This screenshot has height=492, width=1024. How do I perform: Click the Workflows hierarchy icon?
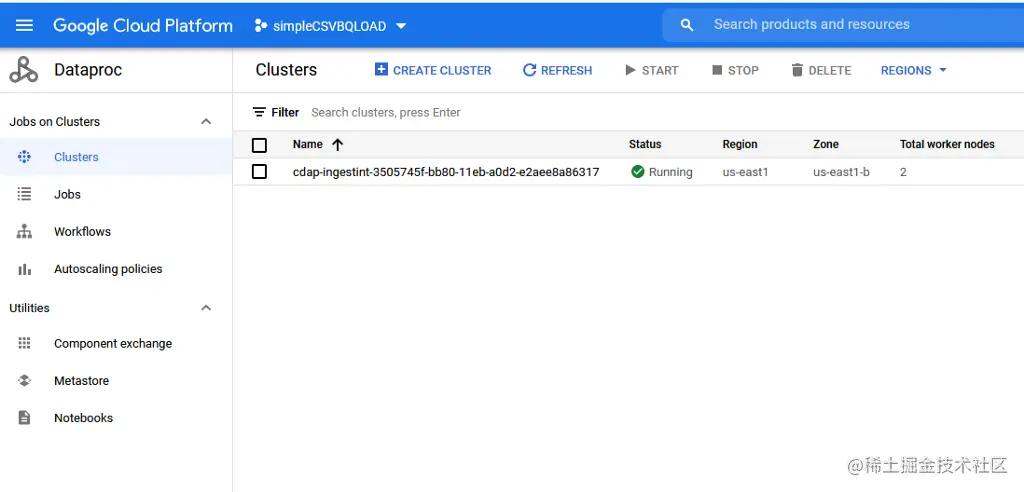click(x=24, y=231)
